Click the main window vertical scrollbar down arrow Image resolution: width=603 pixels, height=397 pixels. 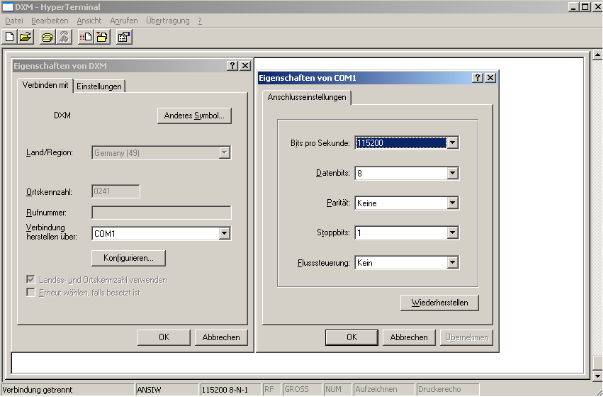pos(597,375)
